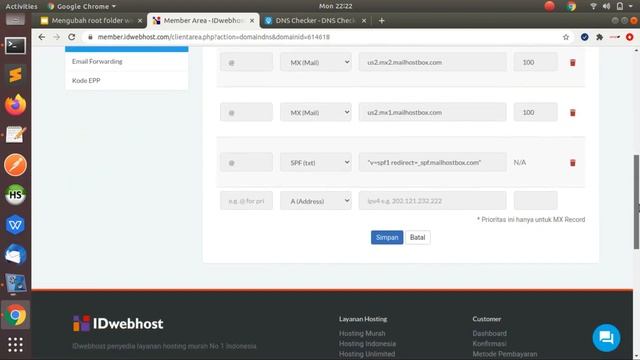640x360 pixels.
Task: Click the new record hostname field
Action: click(x=246, y=201)
